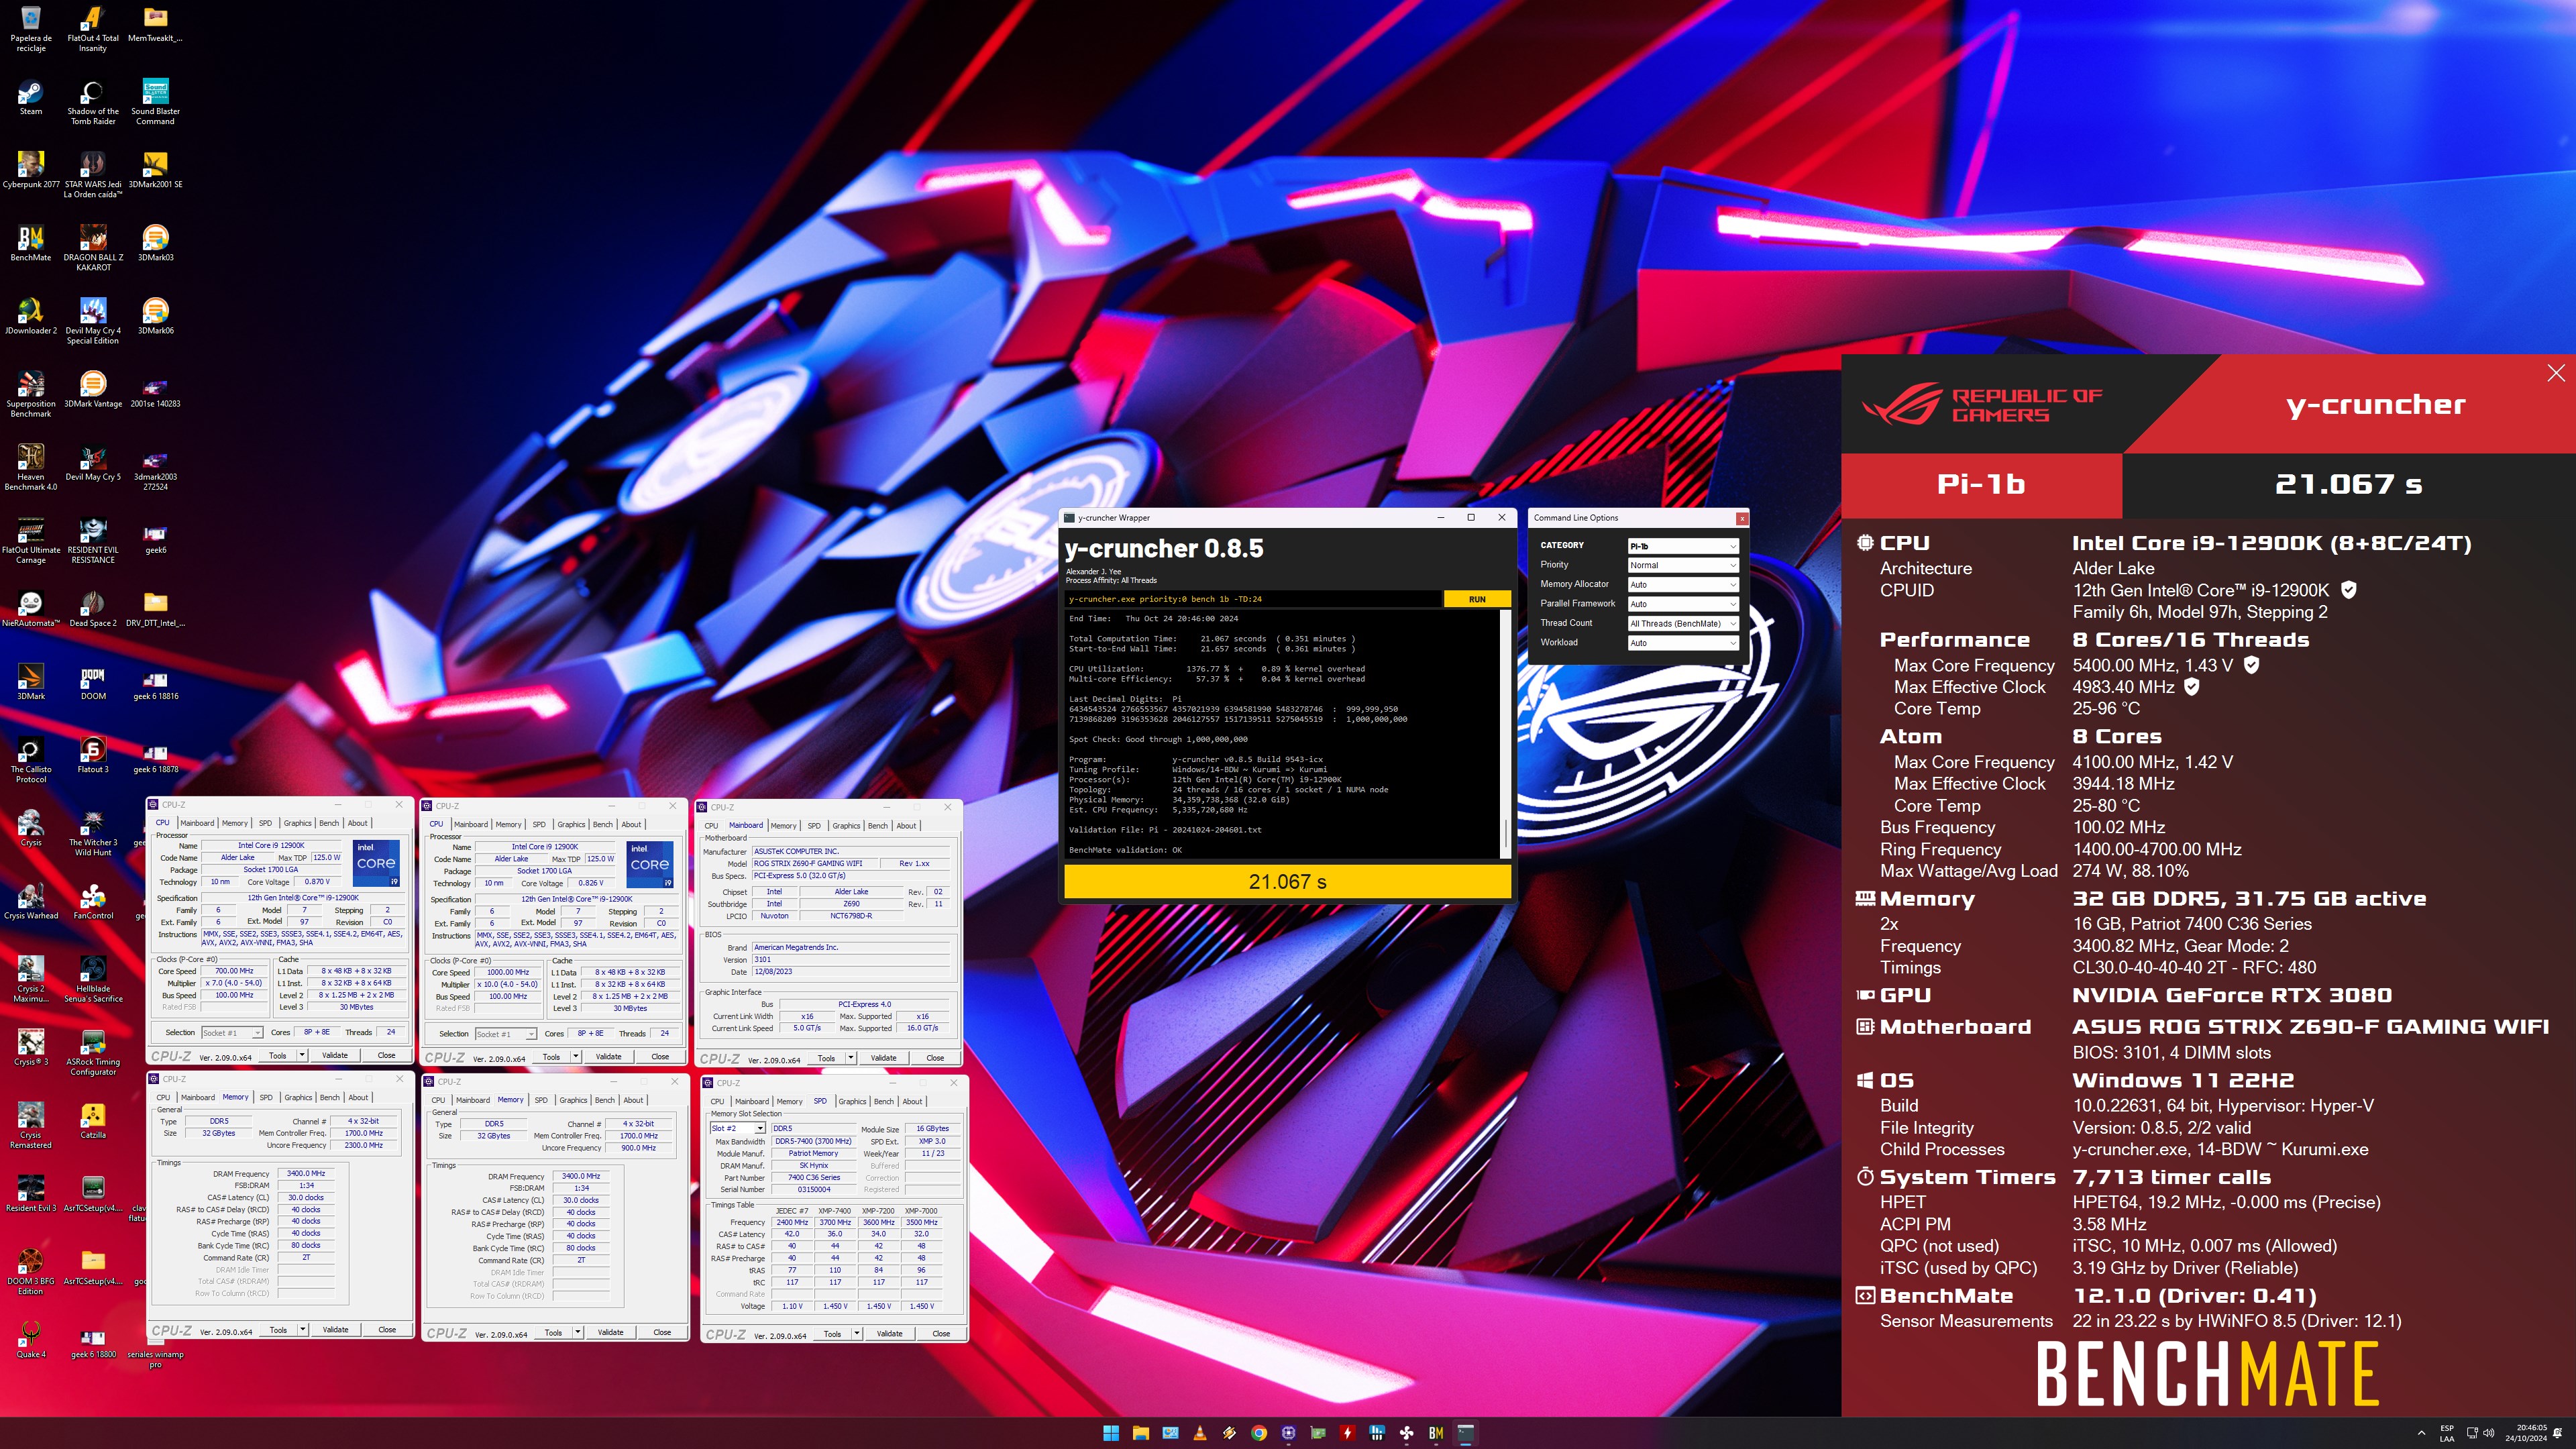Viewport: 2576px width, 1449px height.
Task: Expand the Memory Allocator dropdown
Action: point(1683,585)
